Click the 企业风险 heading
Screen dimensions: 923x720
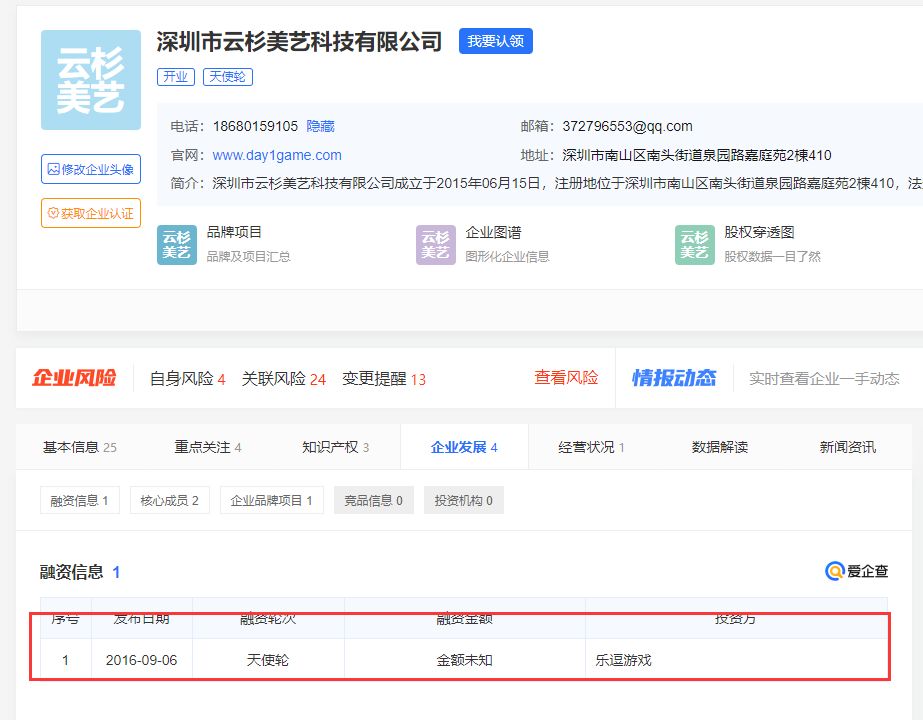pyautogui.click(x=74, y=378)
